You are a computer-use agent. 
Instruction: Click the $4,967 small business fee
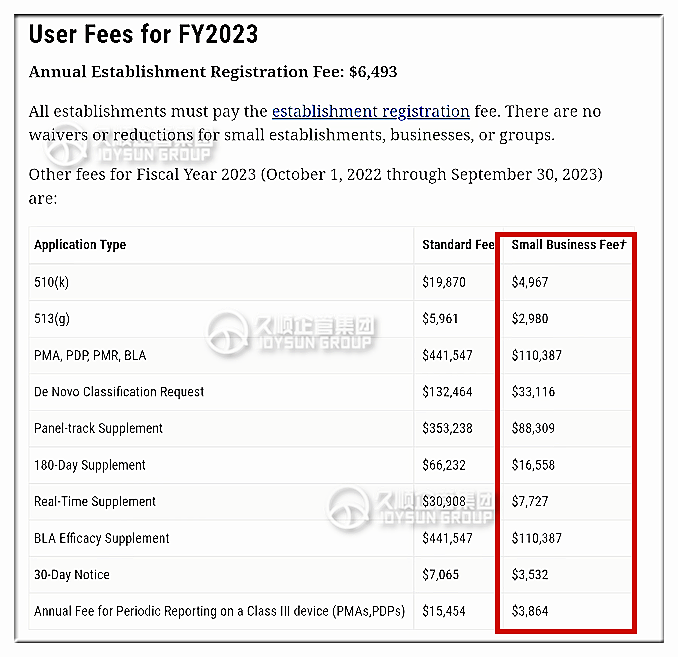click(x=530, y=282)
